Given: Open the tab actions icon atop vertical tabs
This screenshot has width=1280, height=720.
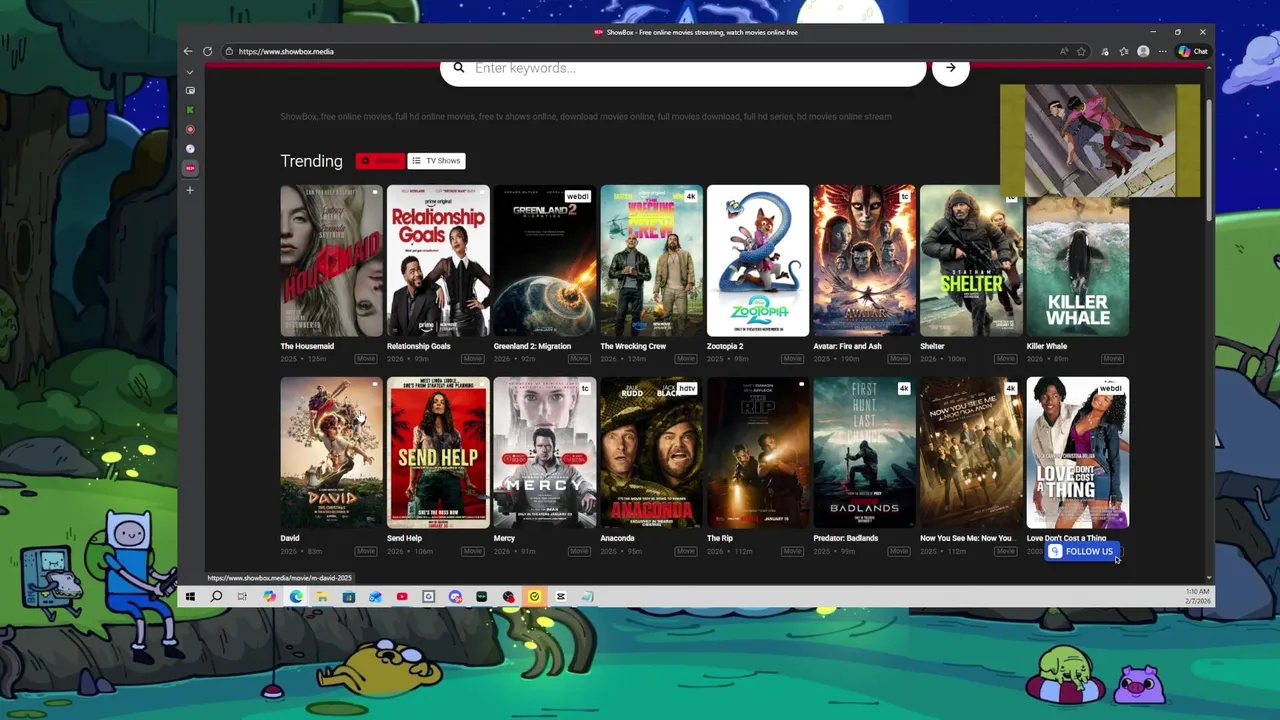Looking at the screenshot, I should point(190,90).
